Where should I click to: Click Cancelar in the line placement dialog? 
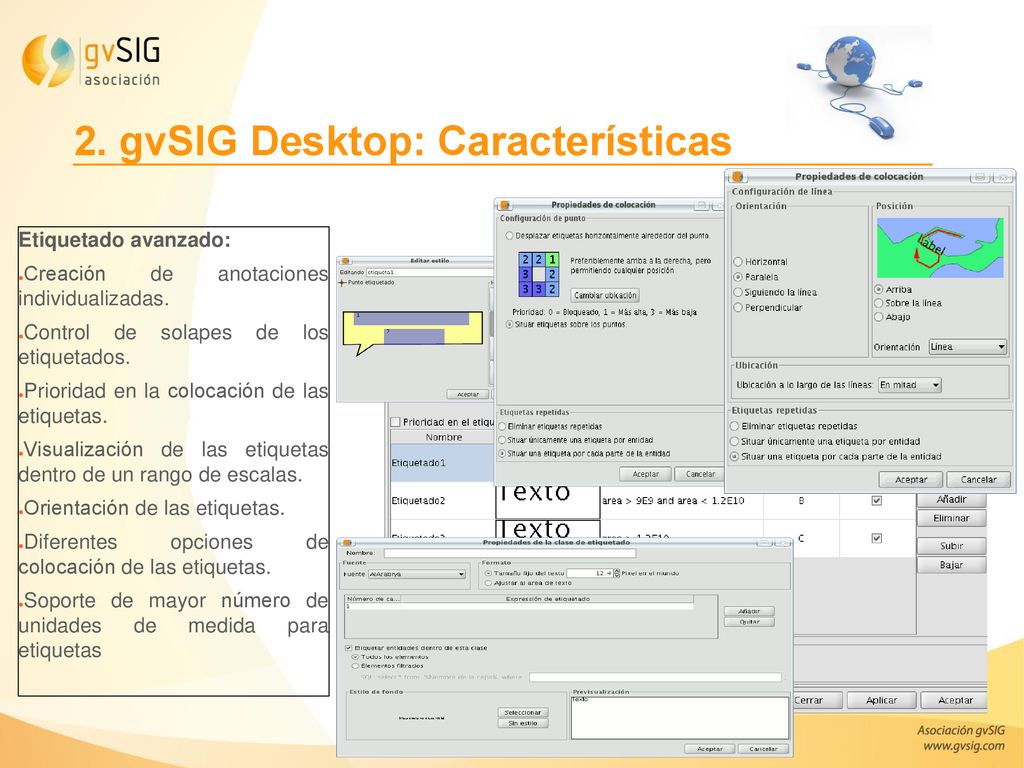pyautogui.click(x=978, y=479)
